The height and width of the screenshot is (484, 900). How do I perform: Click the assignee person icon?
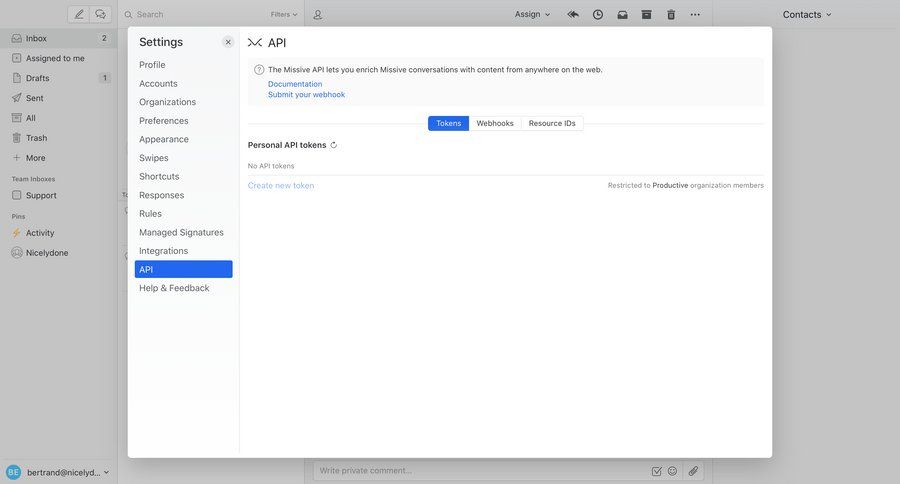tap(317, 14)
